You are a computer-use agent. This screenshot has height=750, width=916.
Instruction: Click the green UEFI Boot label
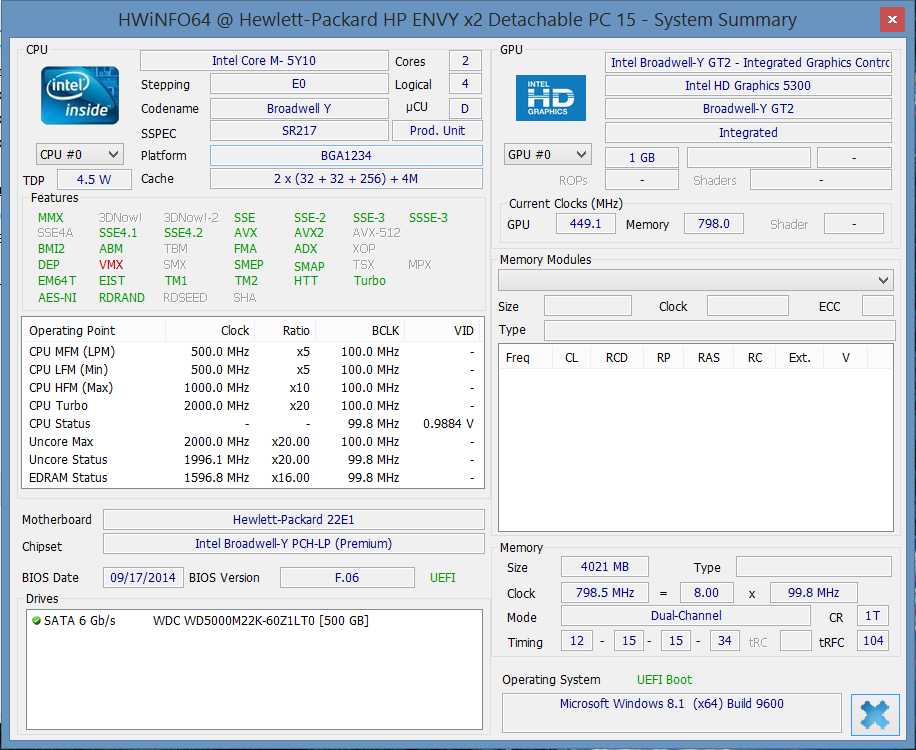[664, 680]
